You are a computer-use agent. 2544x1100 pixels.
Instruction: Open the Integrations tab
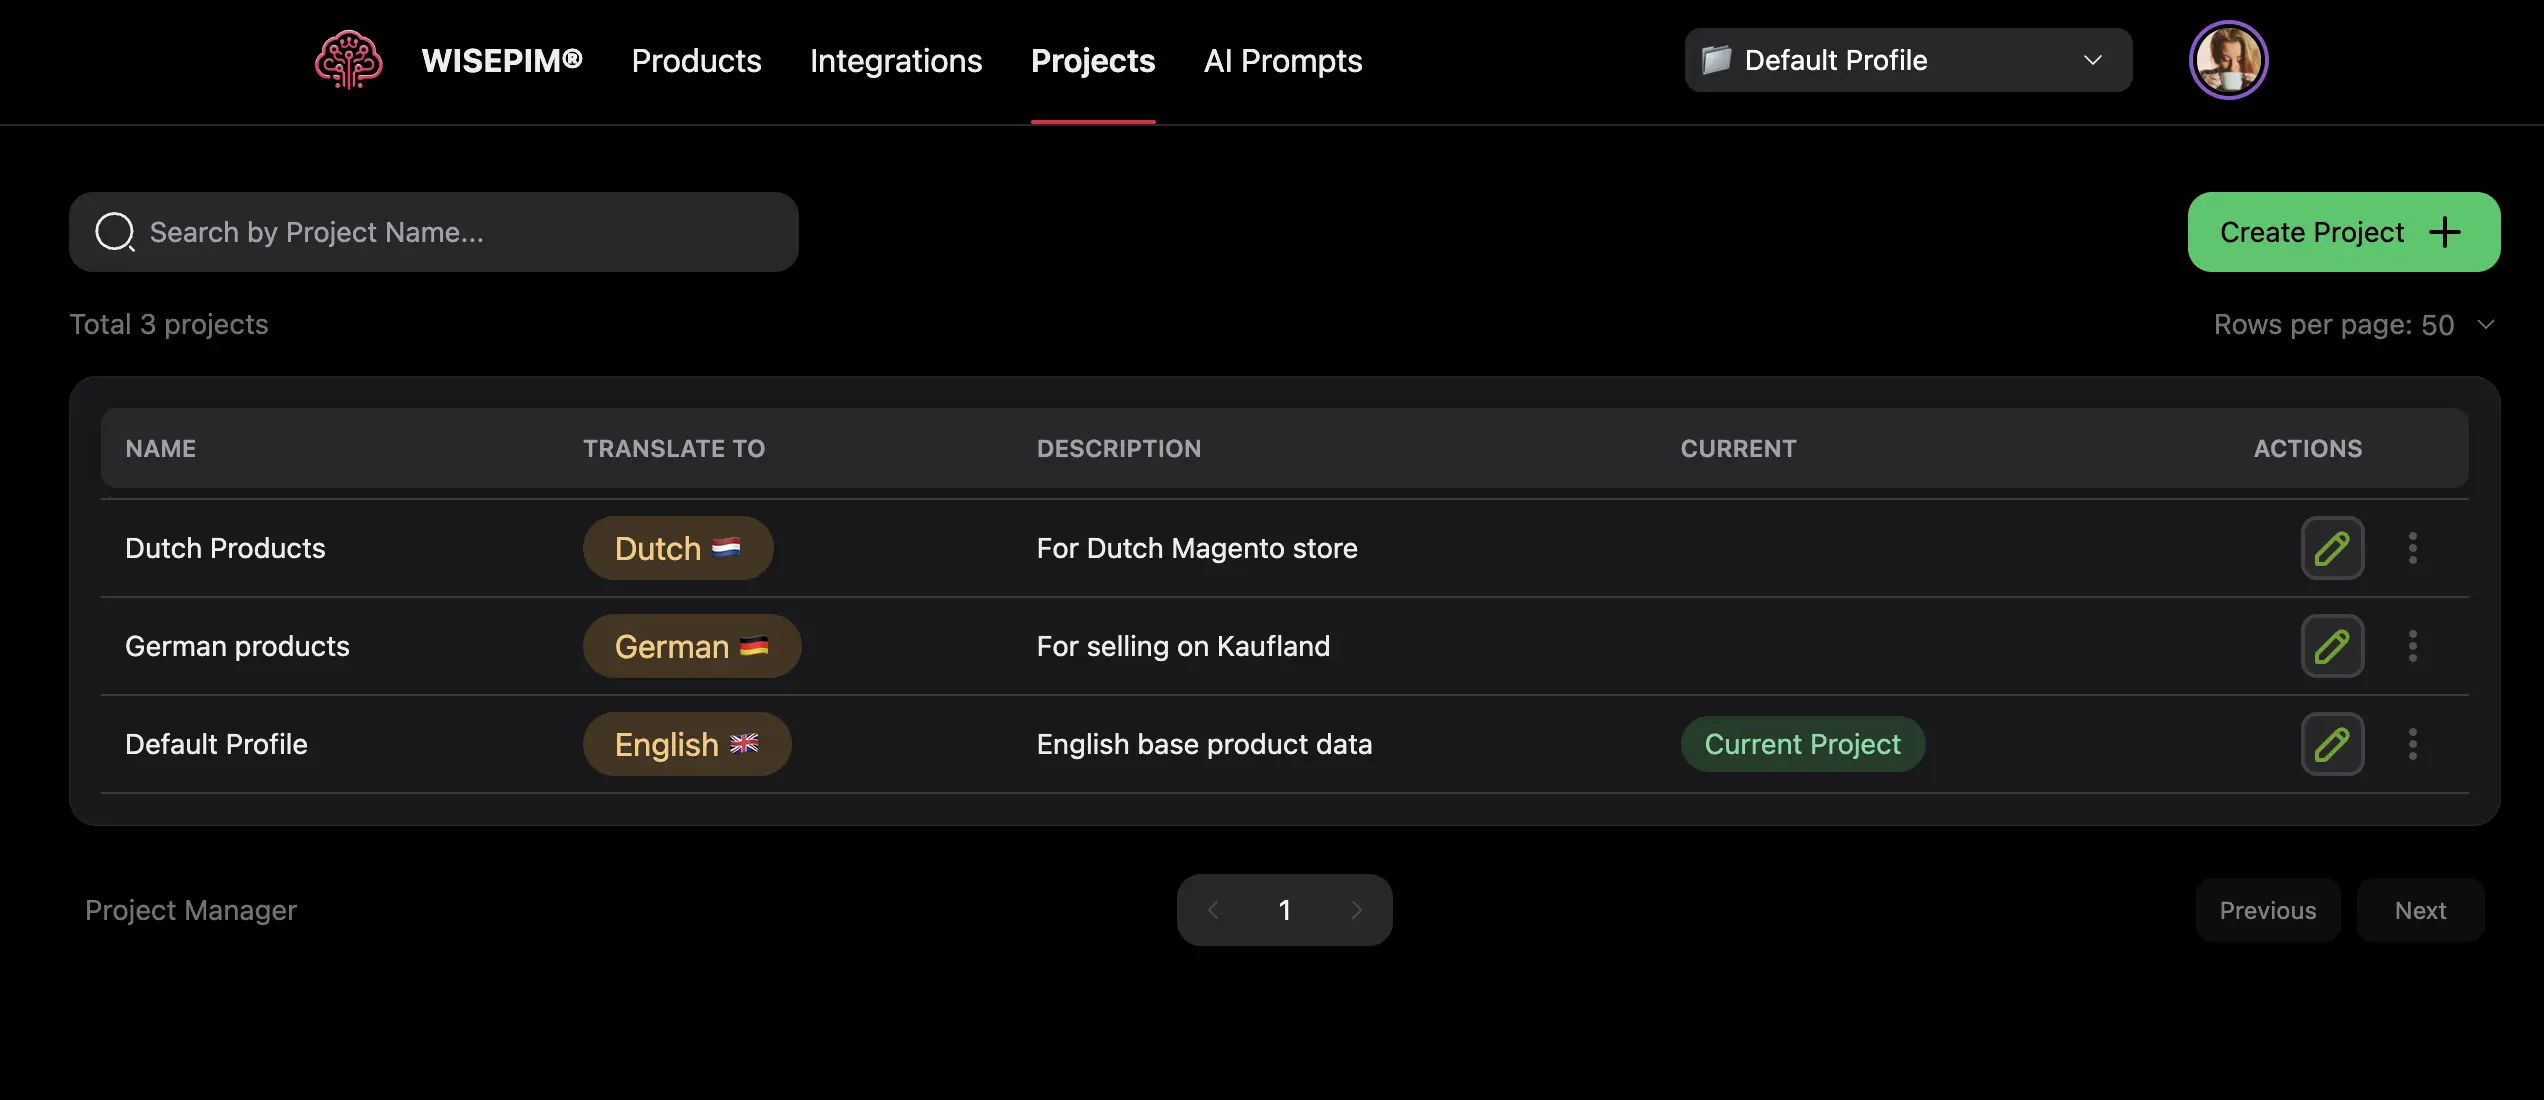pos(896,60)
